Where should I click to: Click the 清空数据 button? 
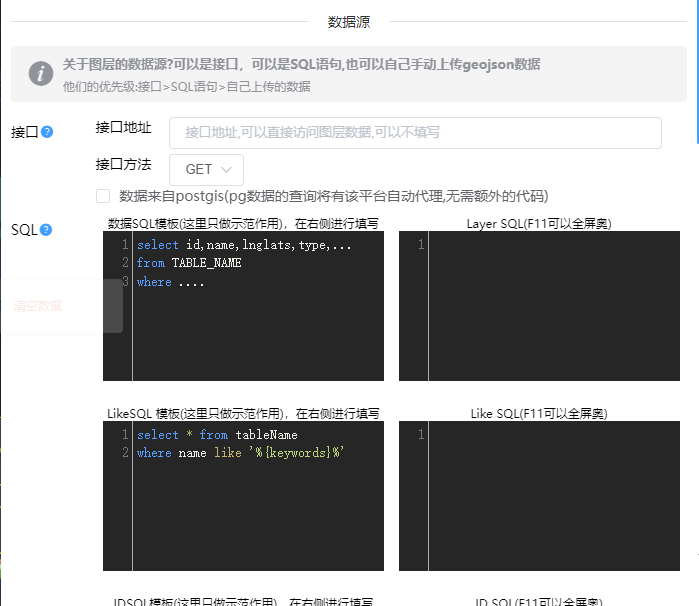click(x=38, y=306)
